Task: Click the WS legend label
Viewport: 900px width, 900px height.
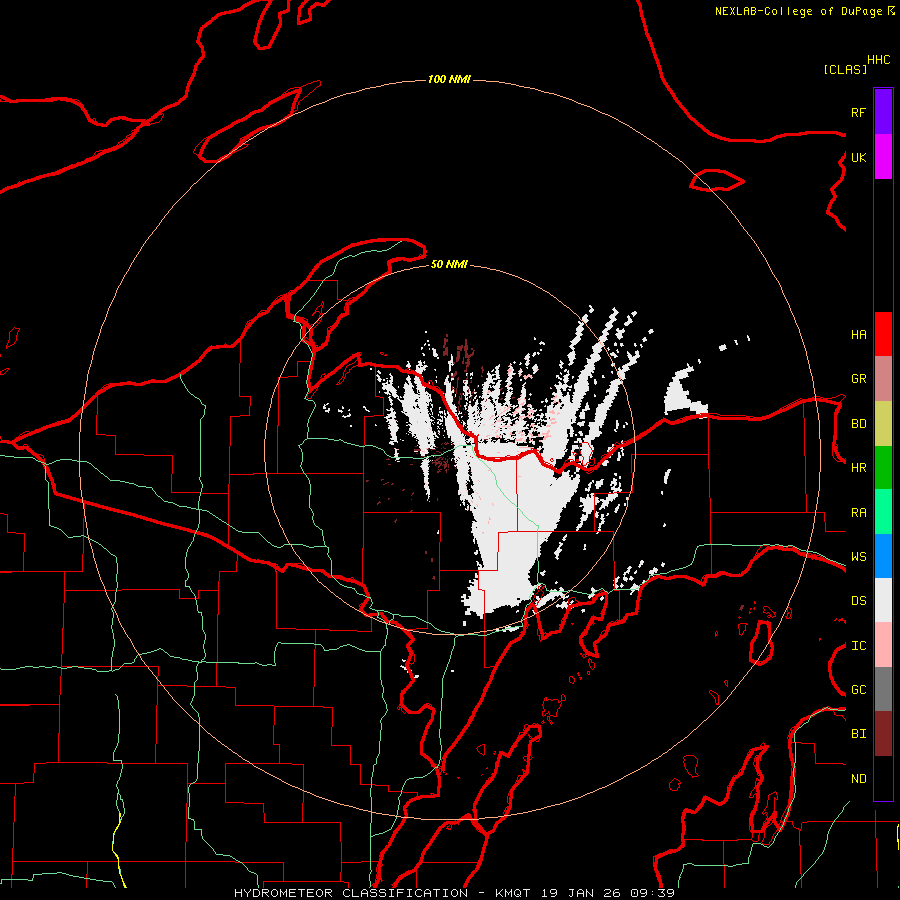Action: click(858, 557)
